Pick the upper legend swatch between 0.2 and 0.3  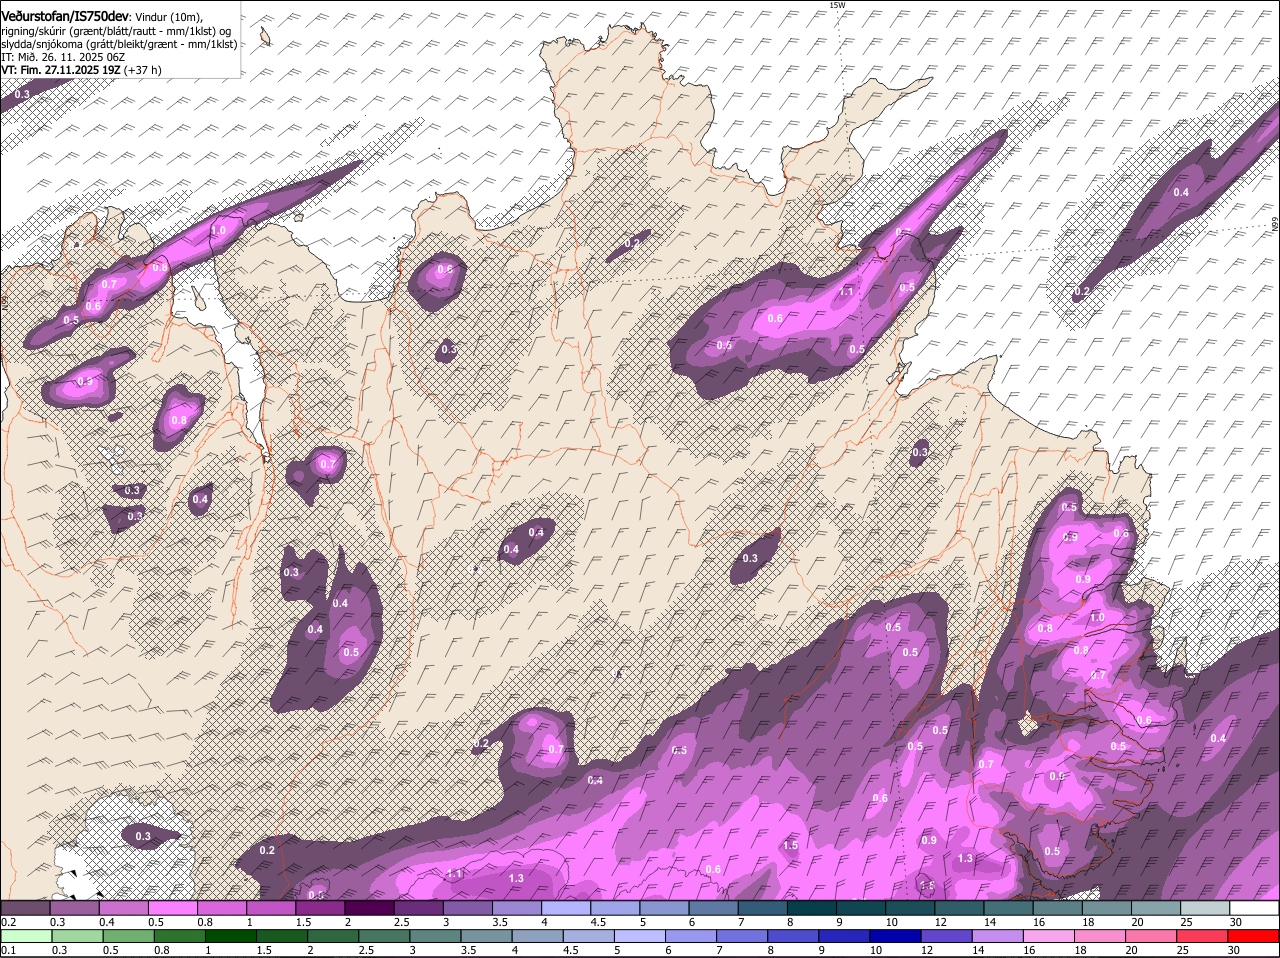[26, 907]
